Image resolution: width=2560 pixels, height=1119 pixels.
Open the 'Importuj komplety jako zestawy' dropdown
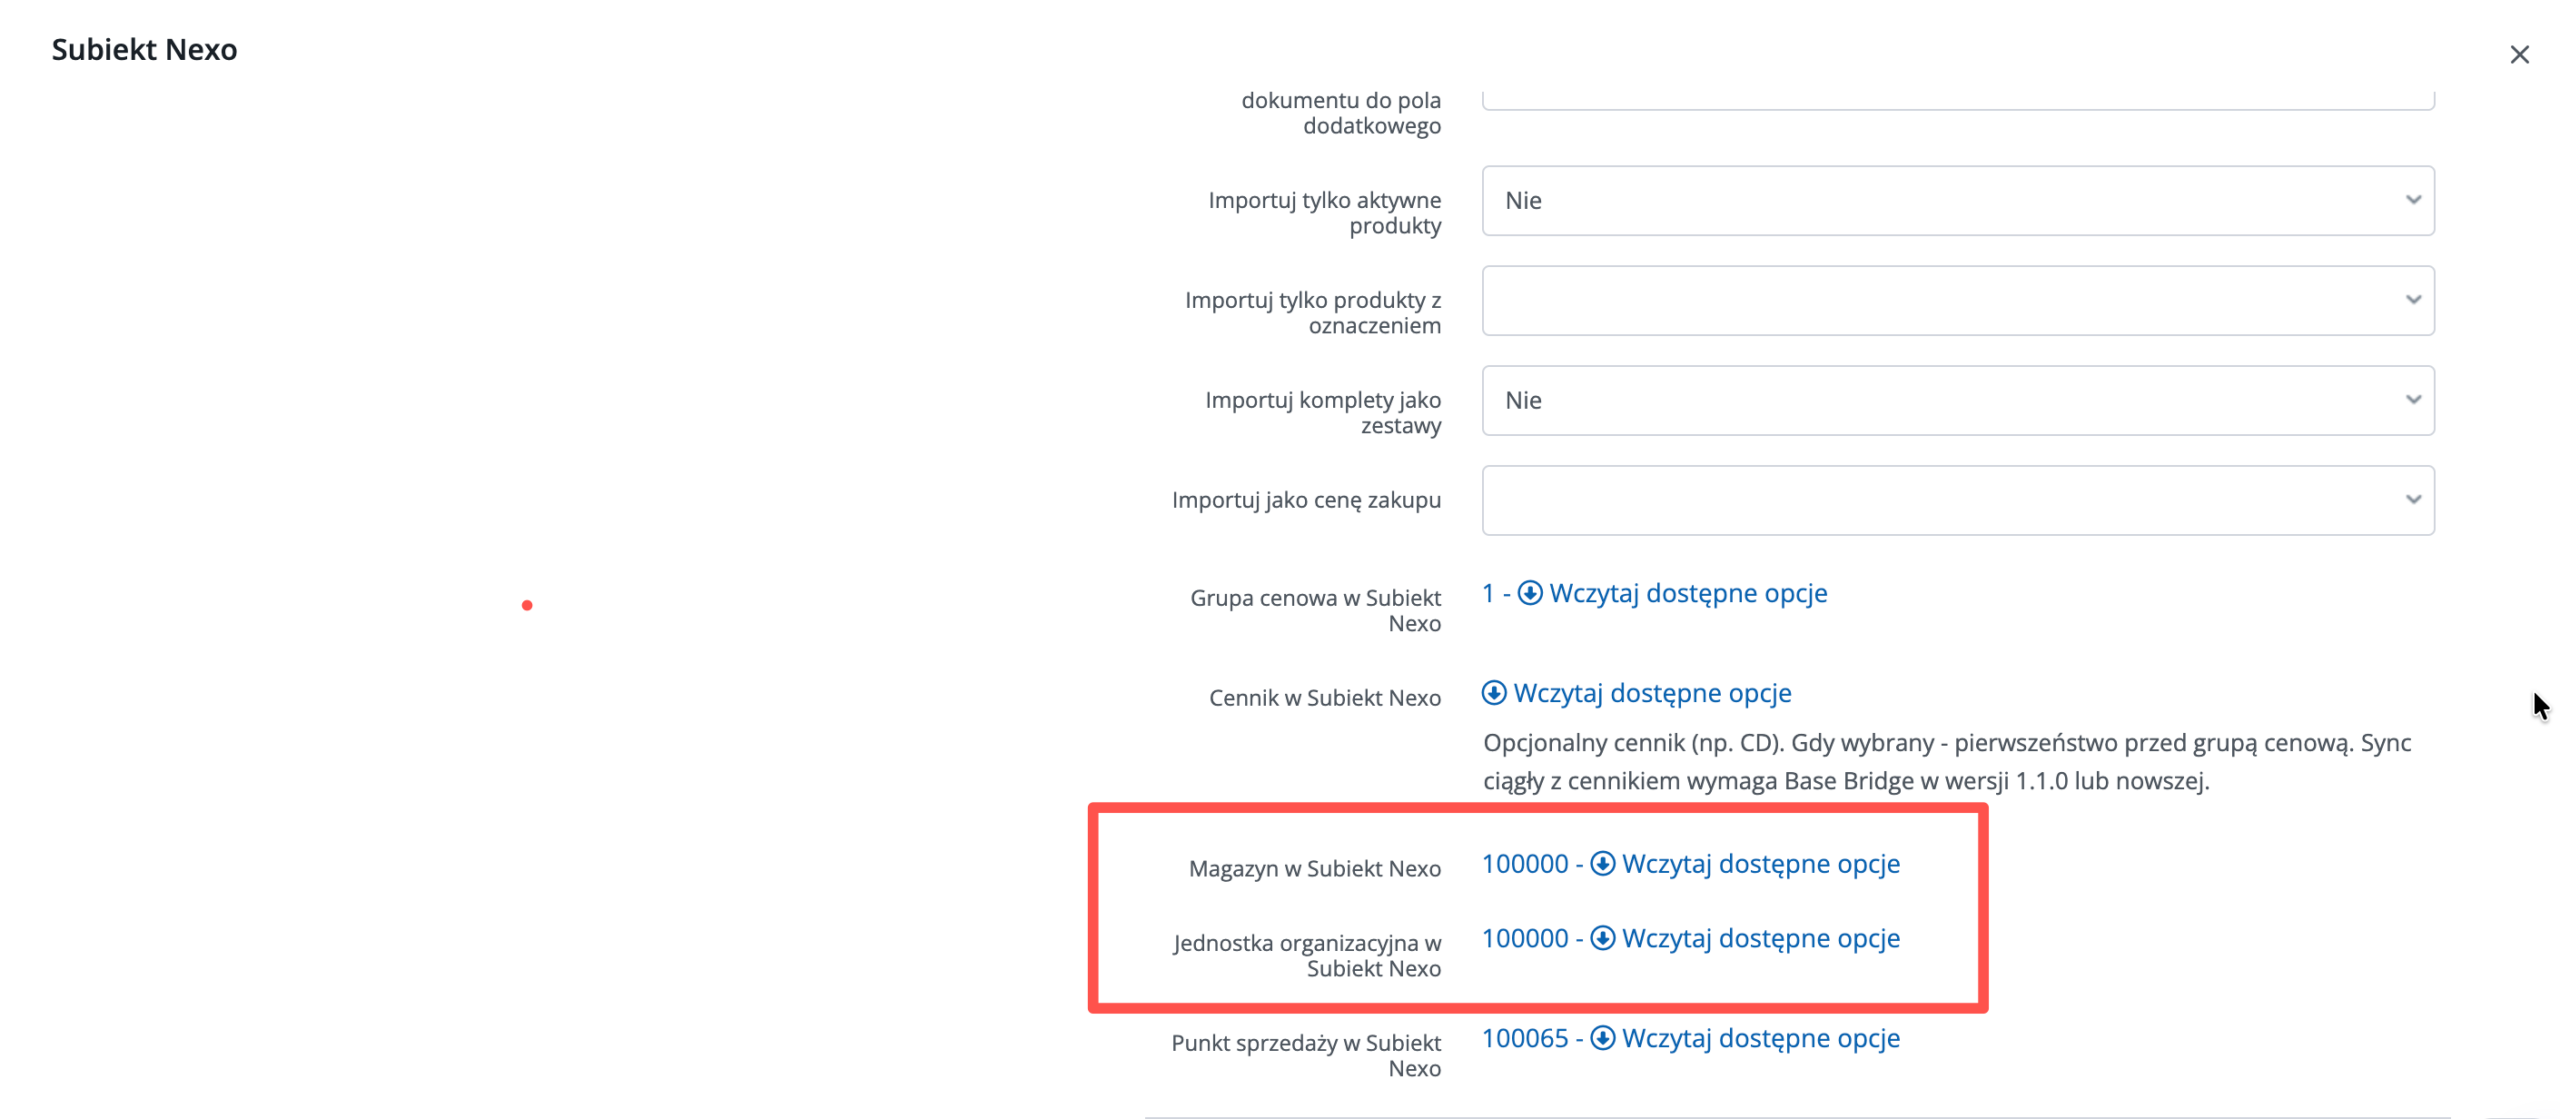[1957, 401]
